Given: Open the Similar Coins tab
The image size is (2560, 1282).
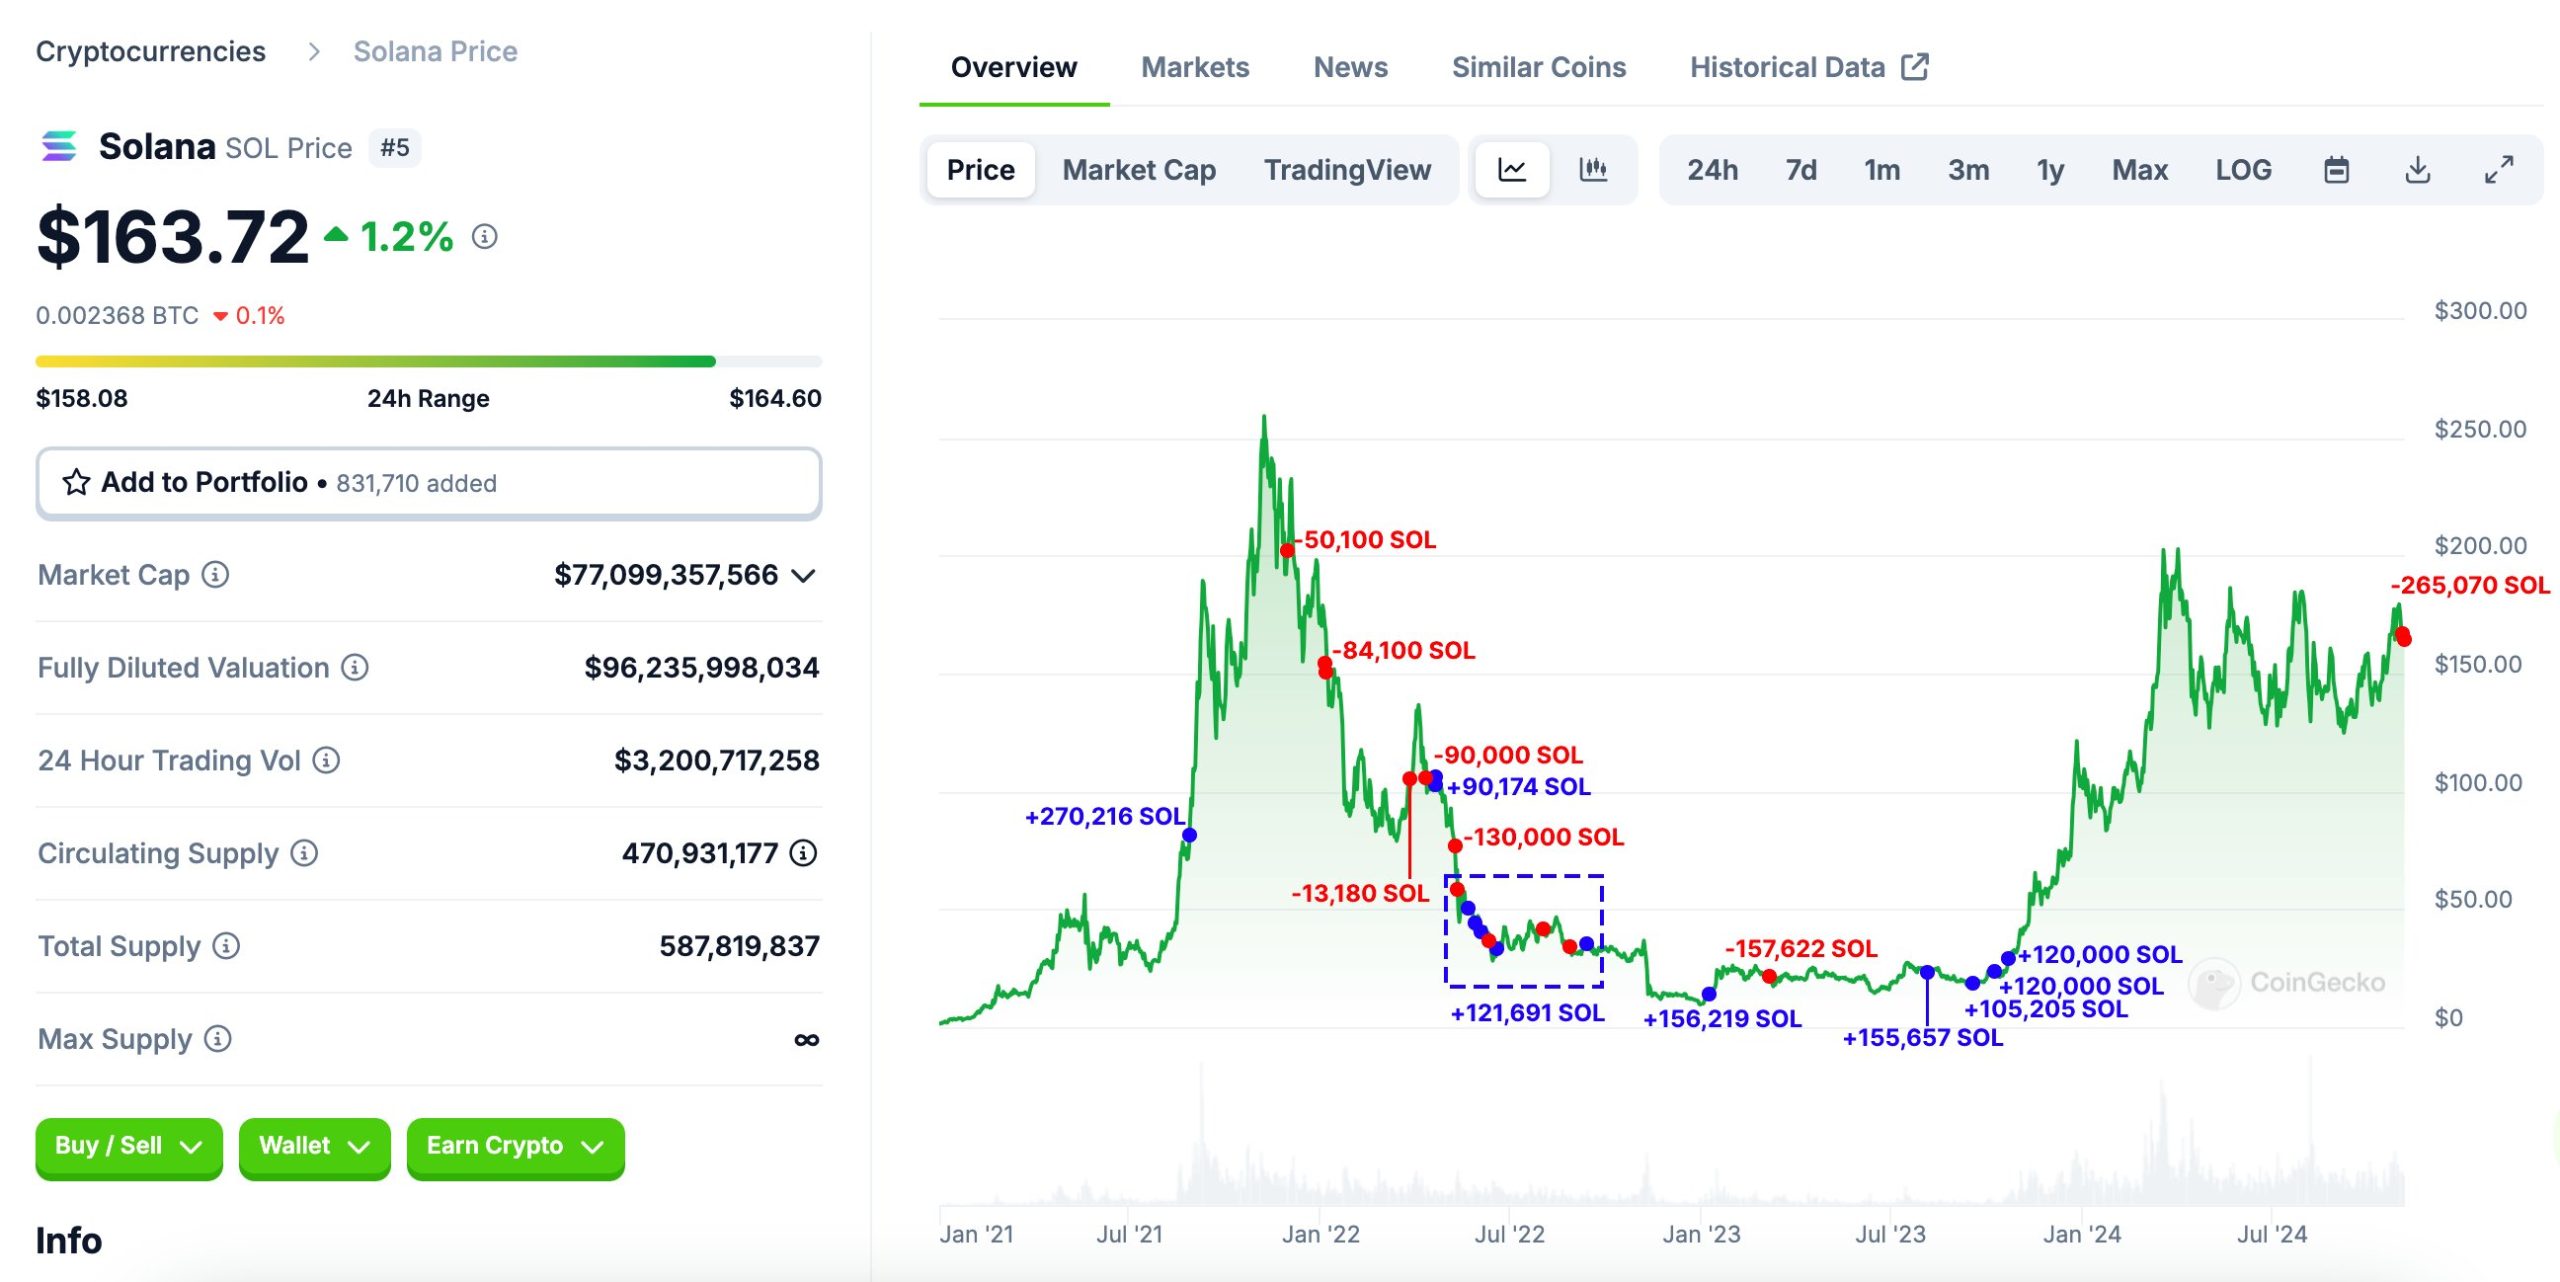Looking at the screenshot, I should click(1538, 67).
